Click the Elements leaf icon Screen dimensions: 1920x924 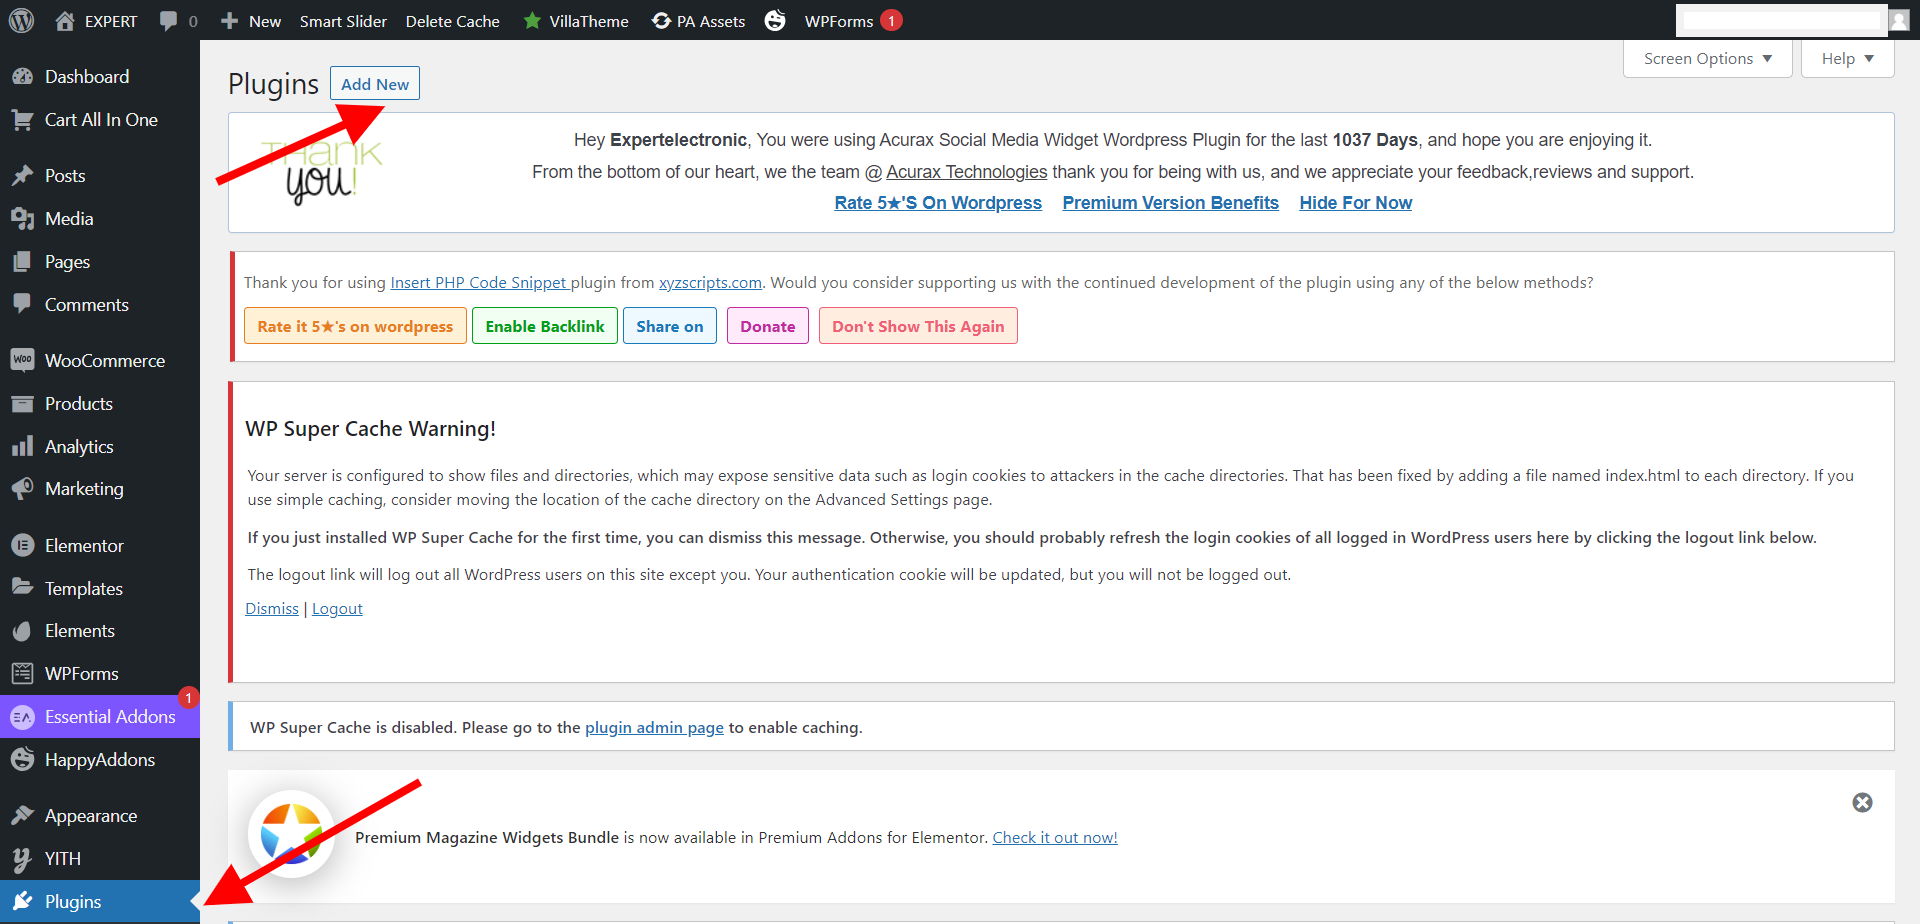click(22, 631)
